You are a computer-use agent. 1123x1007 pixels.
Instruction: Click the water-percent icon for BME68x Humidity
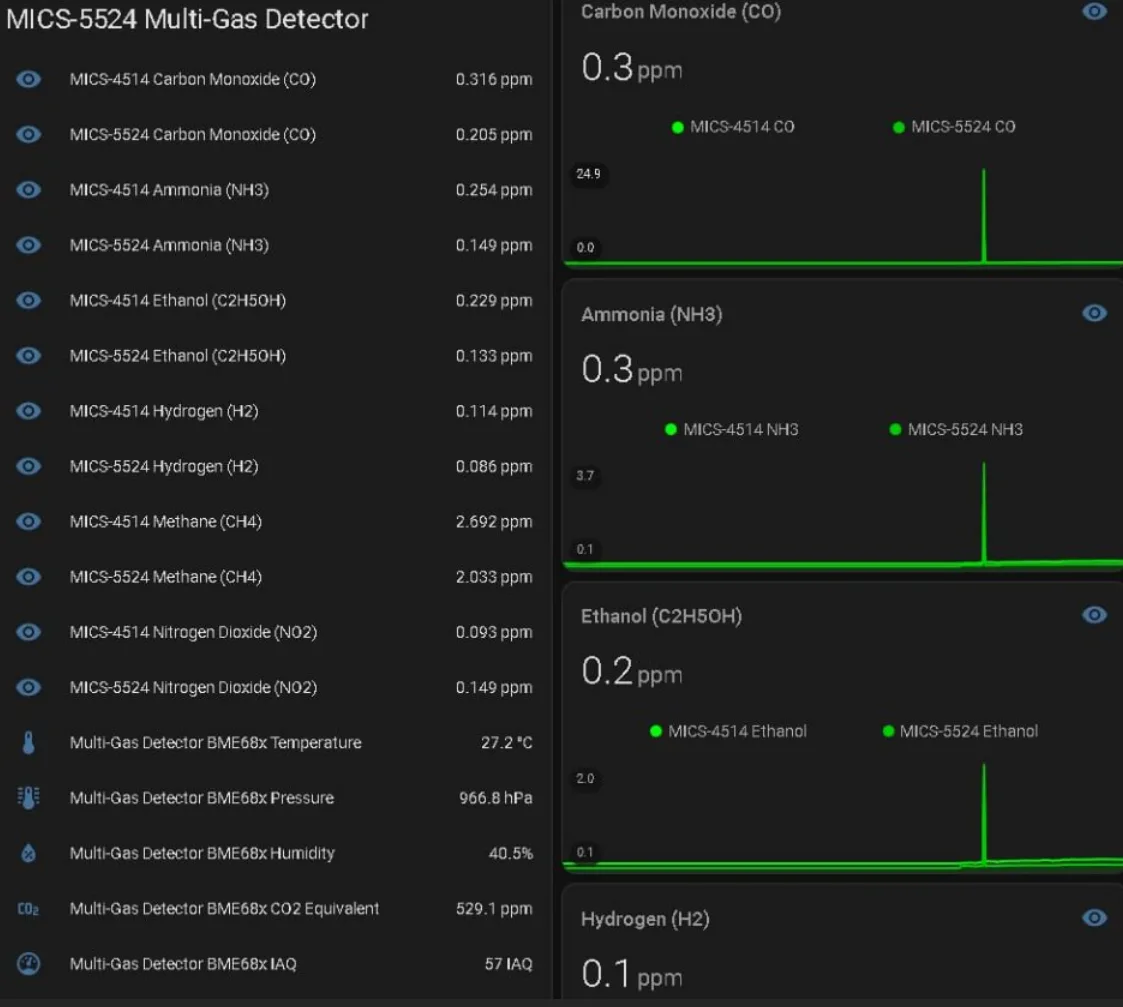(x=29, y=853)
